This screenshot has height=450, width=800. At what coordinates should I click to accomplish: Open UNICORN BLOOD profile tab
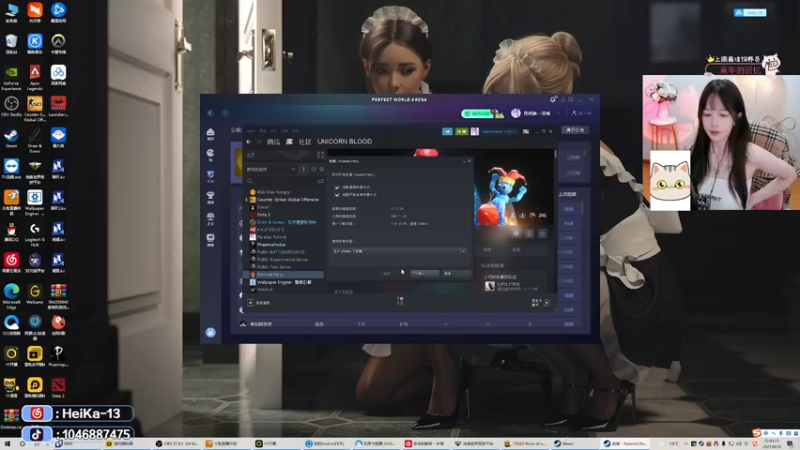click(344, 142)
